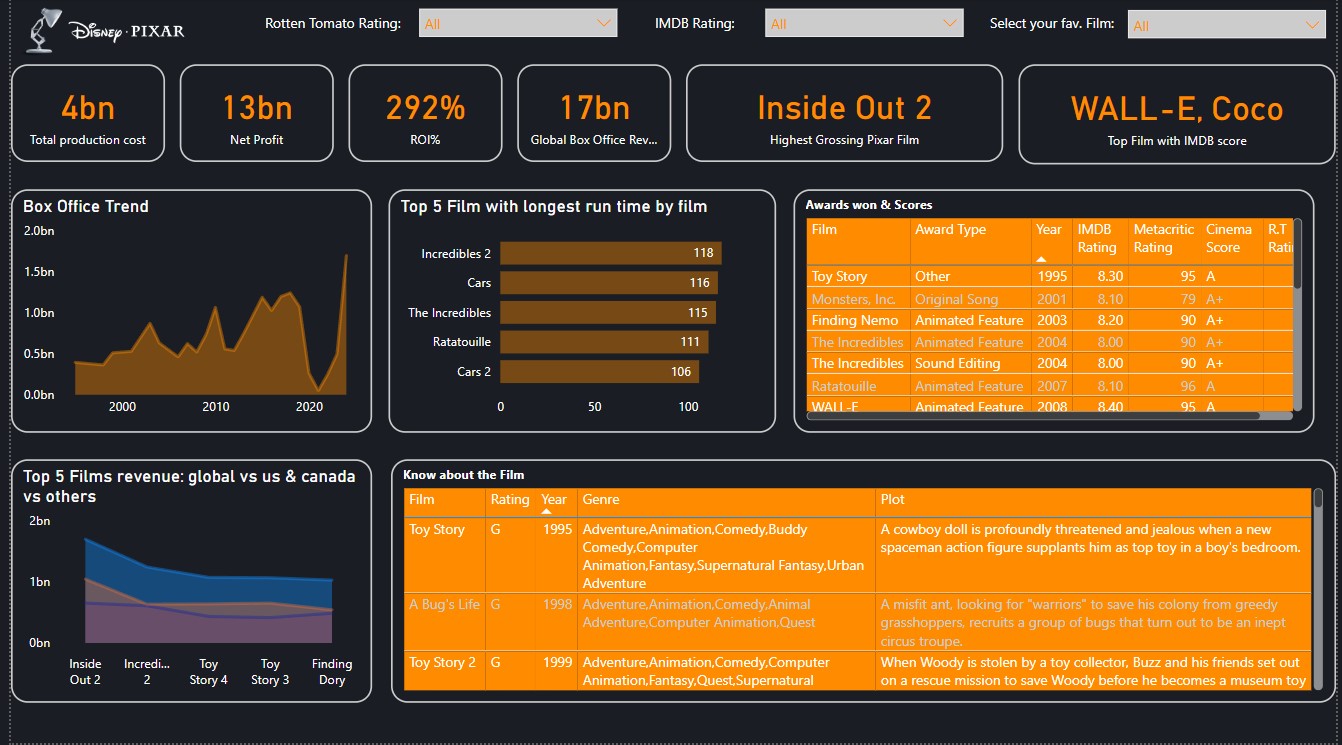Screen dimensions: 1342x745
Task: Click the Global Box Office Revenue card
Action: tap(594, 113)
